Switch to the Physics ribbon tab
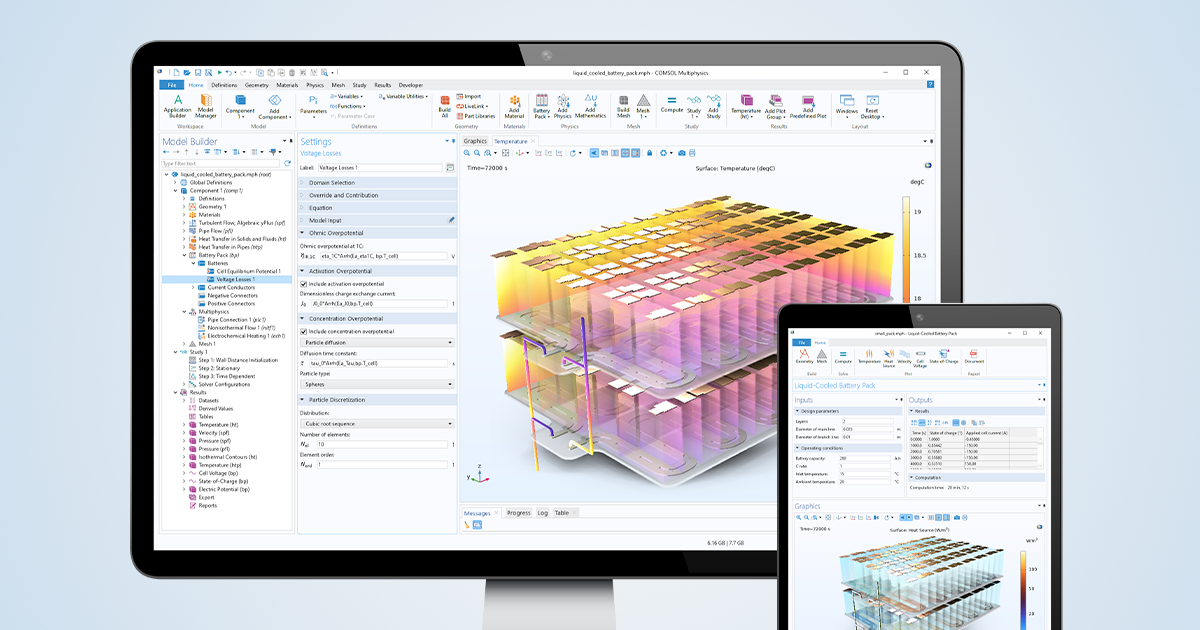1200x630 pixels. [315, 85]
